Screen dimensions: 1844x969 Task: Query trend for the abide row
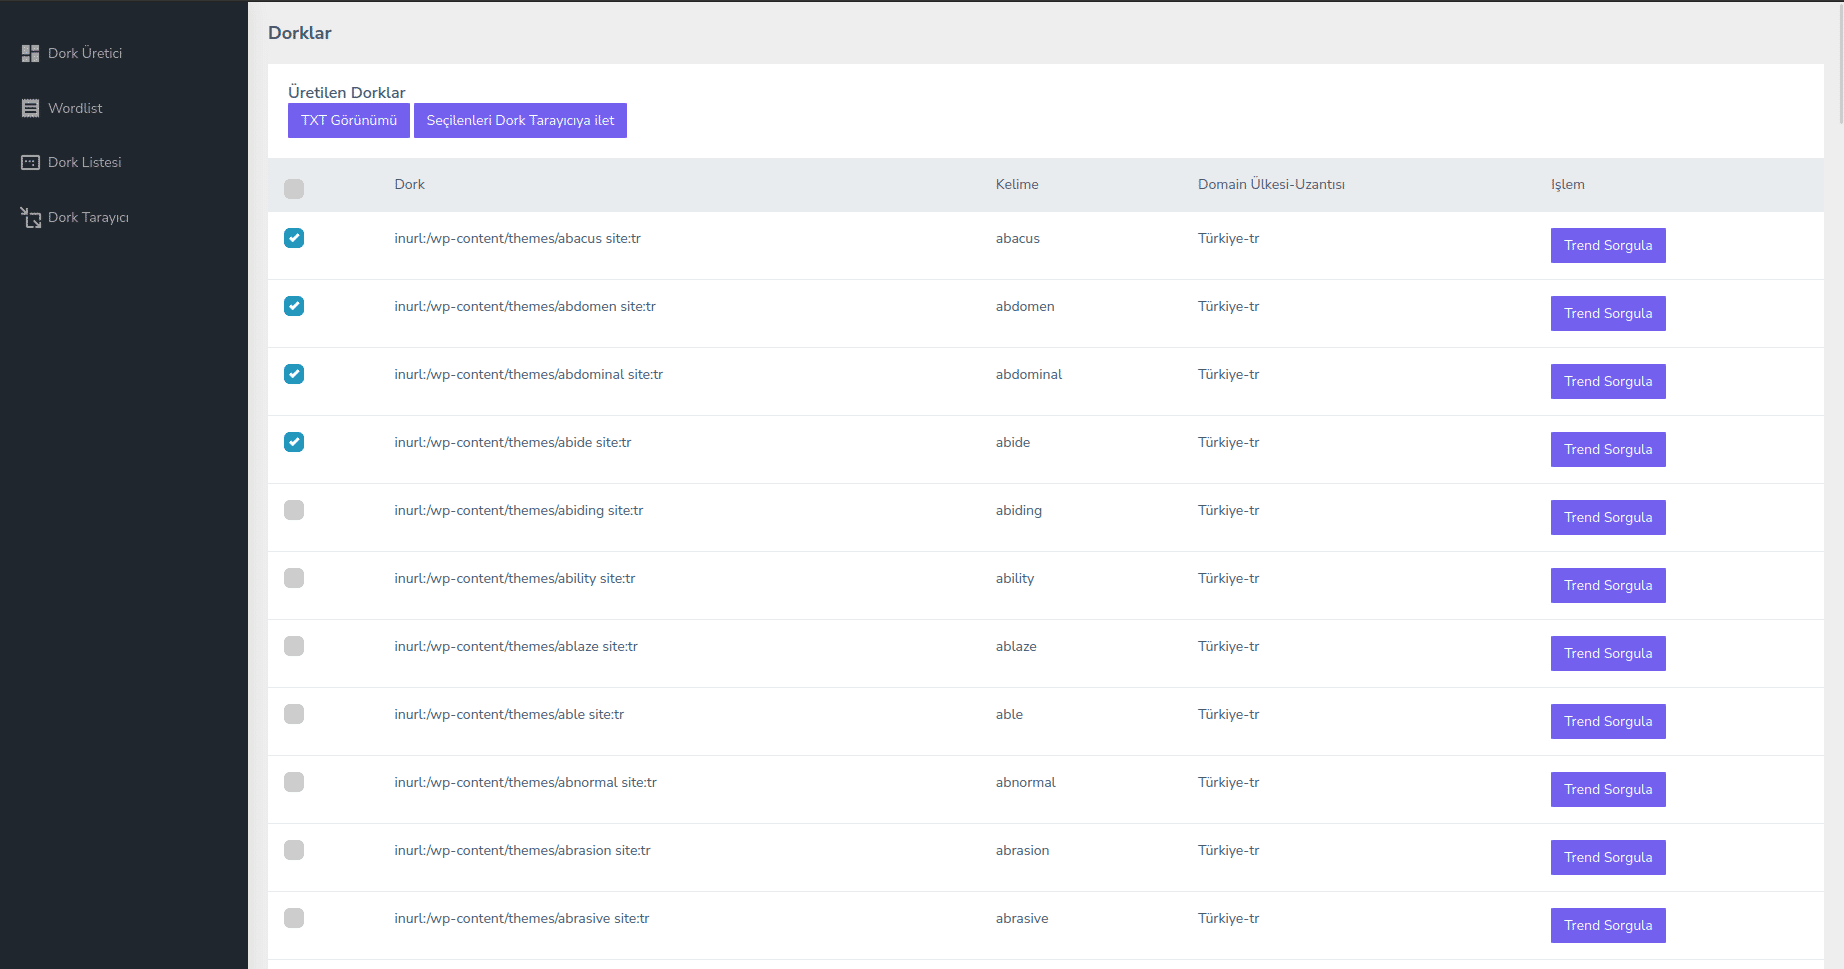[x=1607, y=449]
